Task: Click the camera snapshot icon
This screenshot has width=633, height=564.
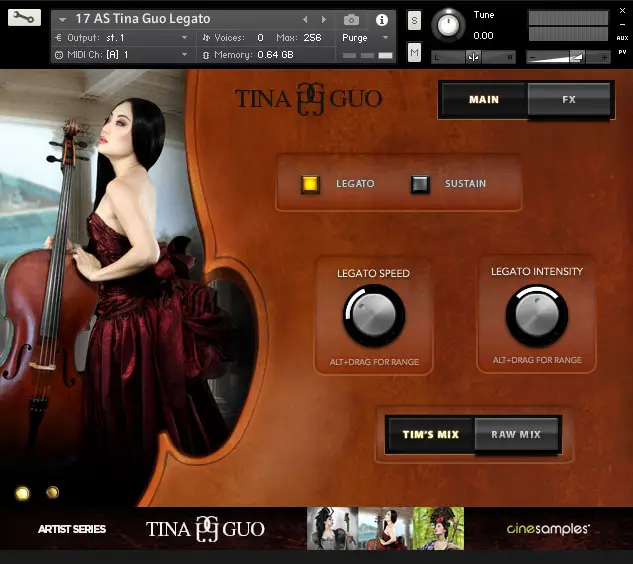Action: pos(351,19)
